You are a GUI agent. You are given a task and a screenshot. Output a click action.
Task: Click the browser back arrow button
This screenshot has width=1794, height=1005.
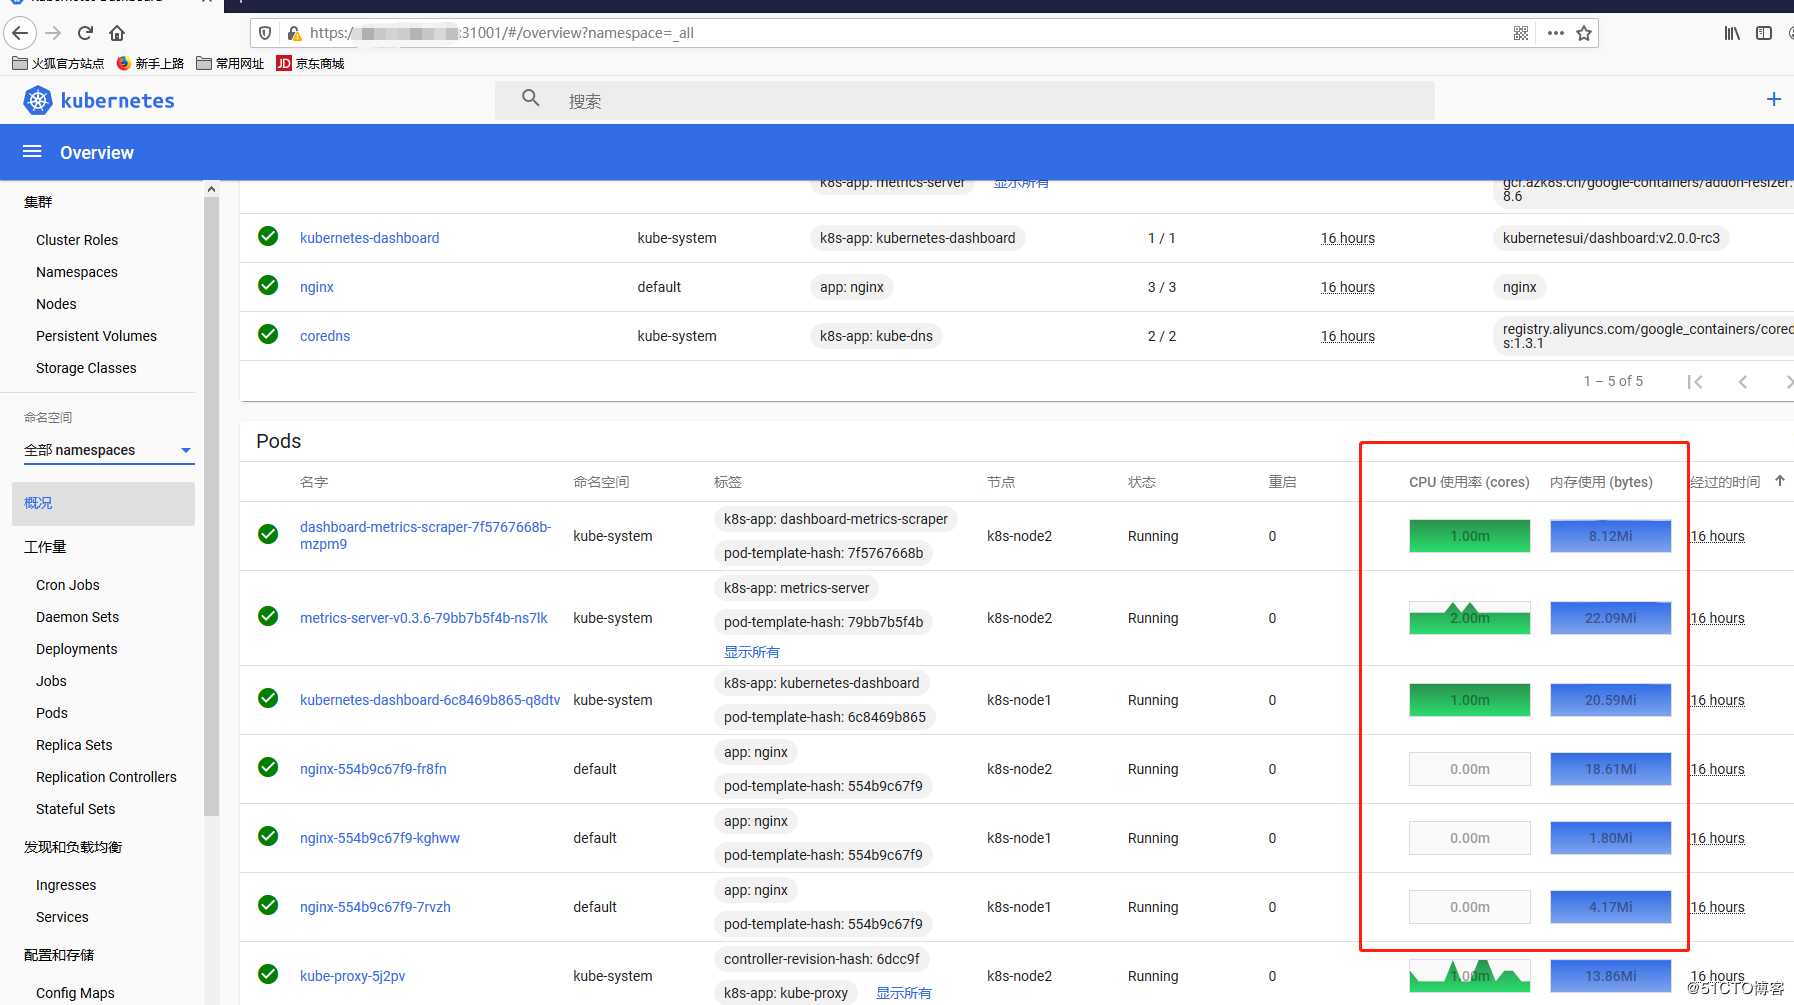pyautogui.click(x=20, y=33)
